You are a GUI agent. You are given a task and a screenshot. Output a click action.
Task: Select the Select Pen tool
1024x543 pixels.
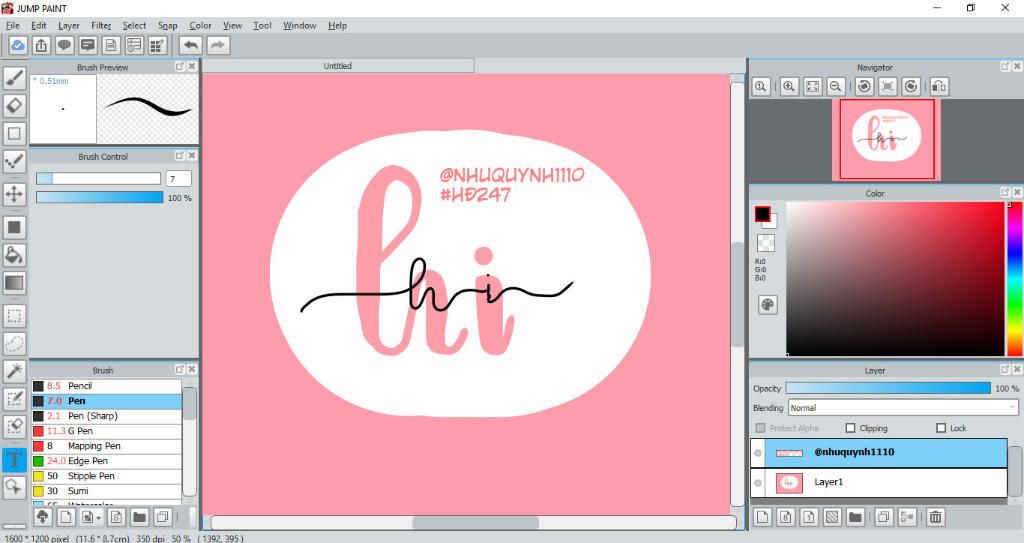tap(14, 399)
